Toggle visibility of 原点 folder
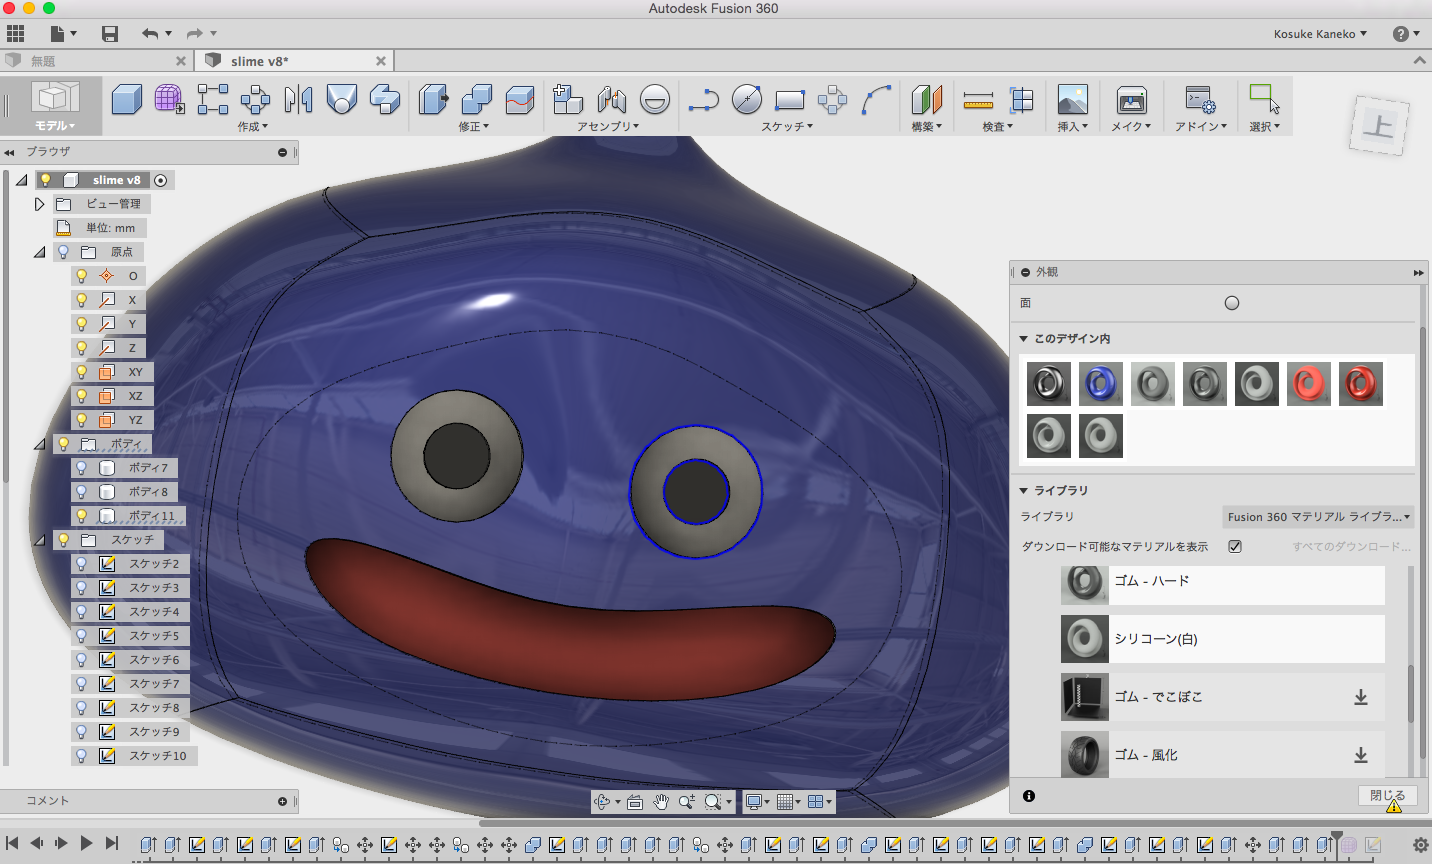The width and height of the screenshot is (1432, 864). tap(64, 252)
